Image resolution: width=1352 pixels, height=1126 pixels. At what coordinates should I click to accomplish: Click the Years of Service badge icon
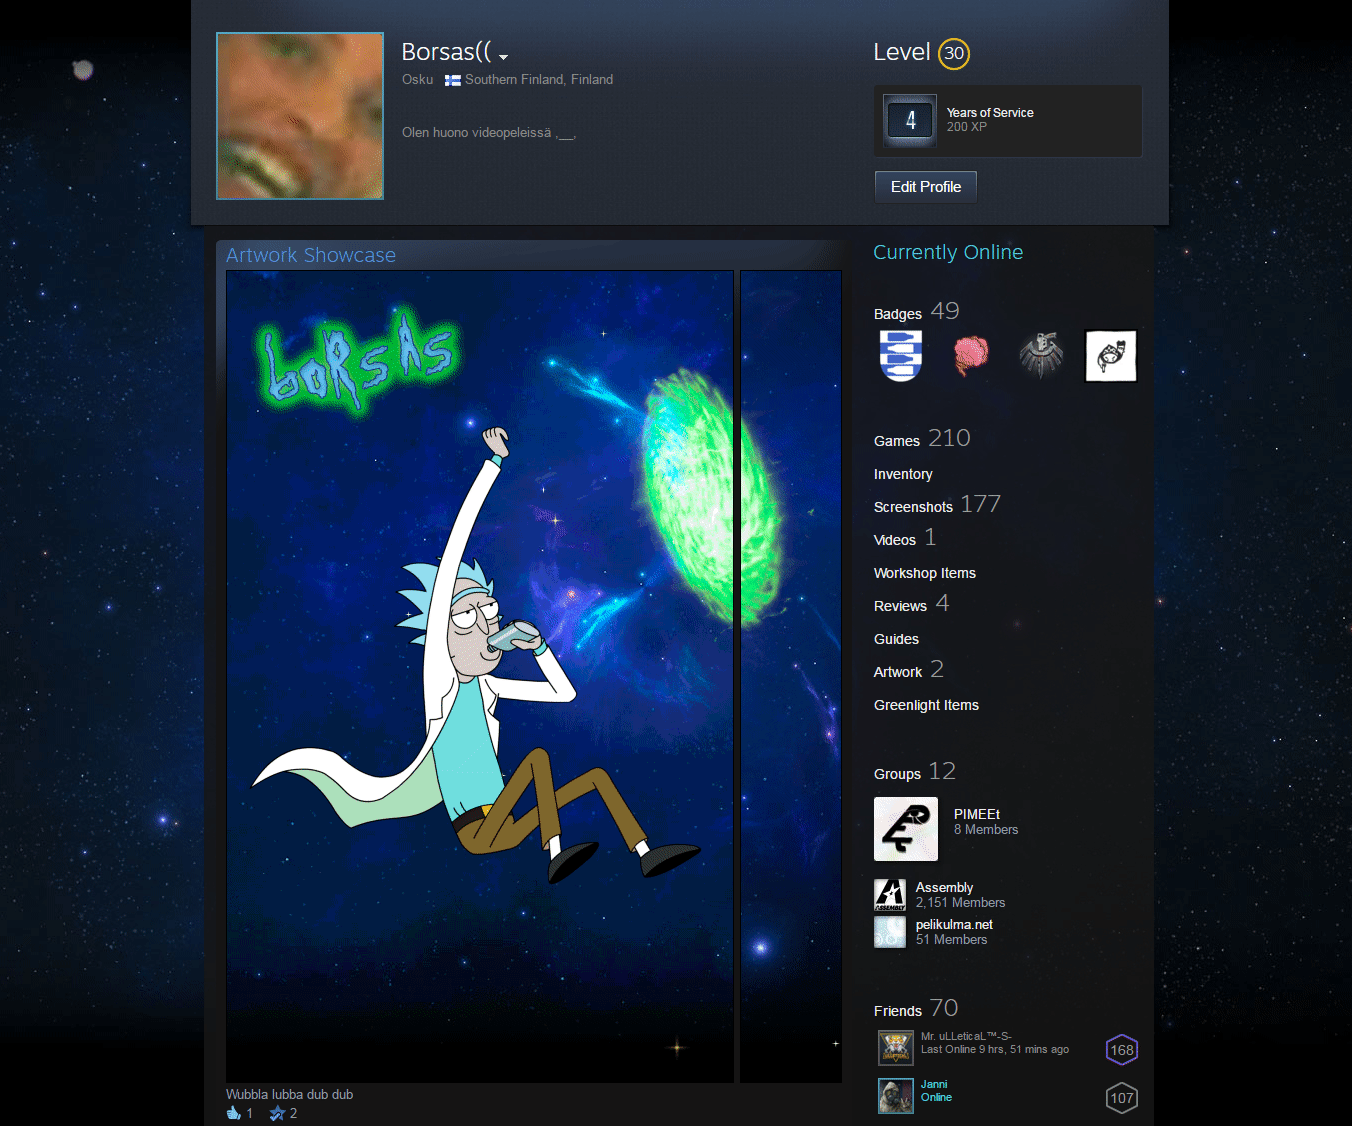click(x=910, y=121)
